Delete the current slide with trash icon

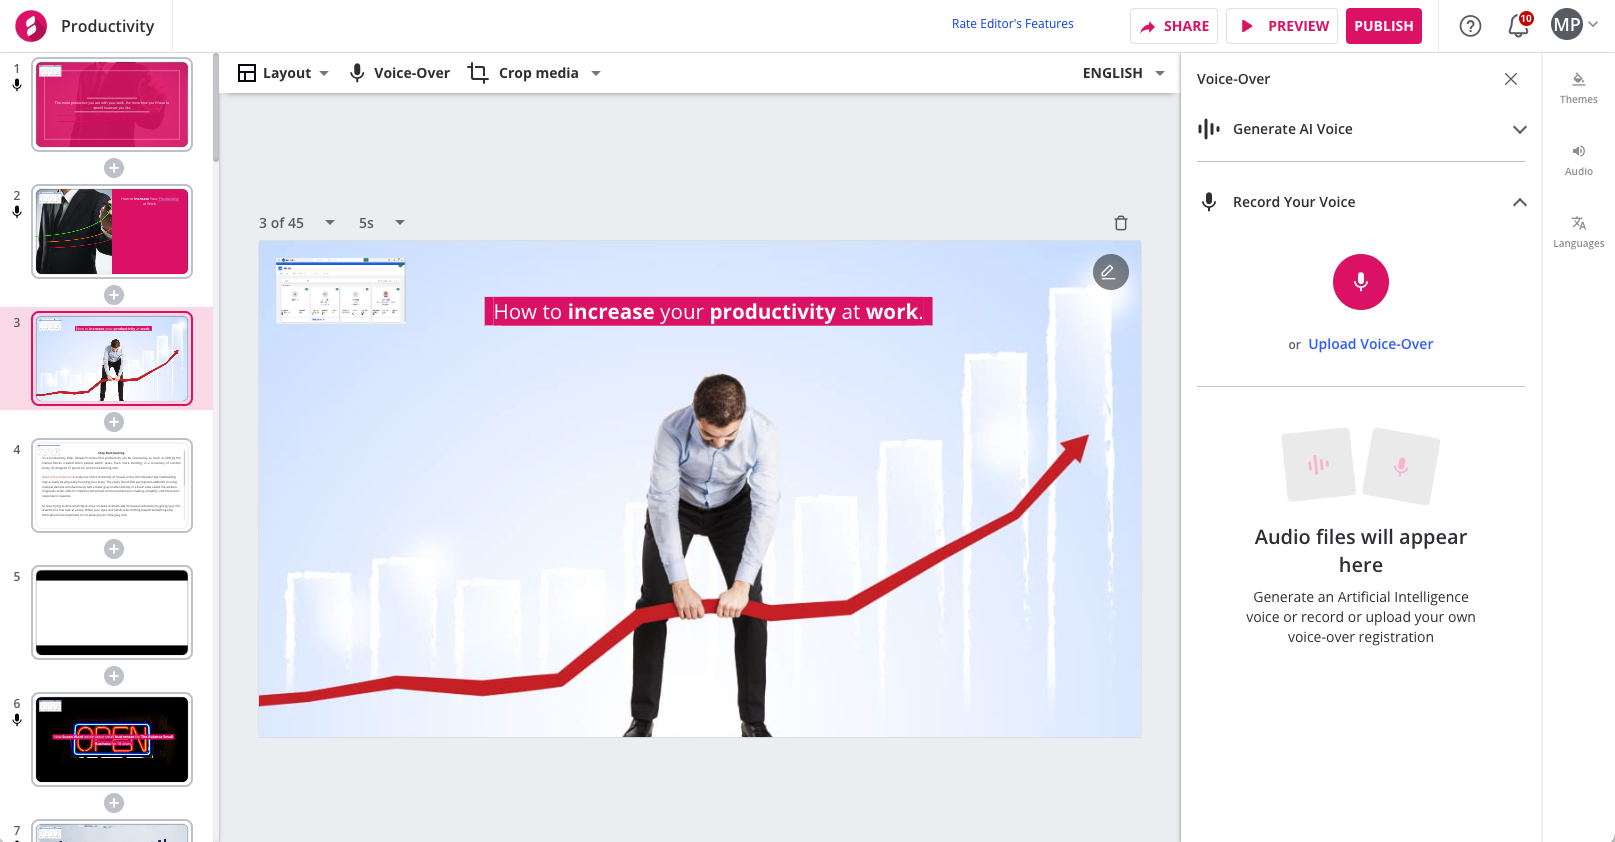1121,223
